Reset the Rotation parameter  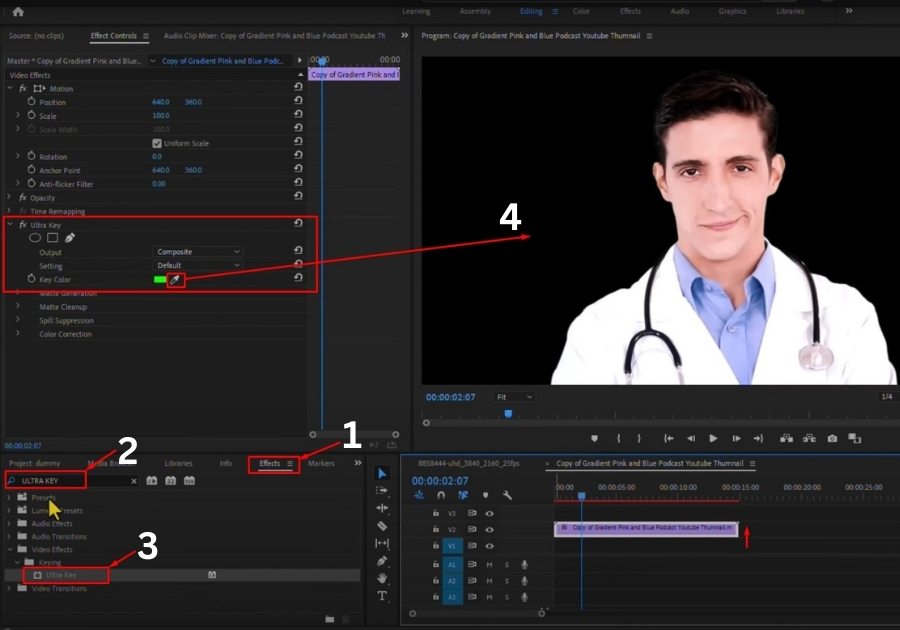[298, 154]
